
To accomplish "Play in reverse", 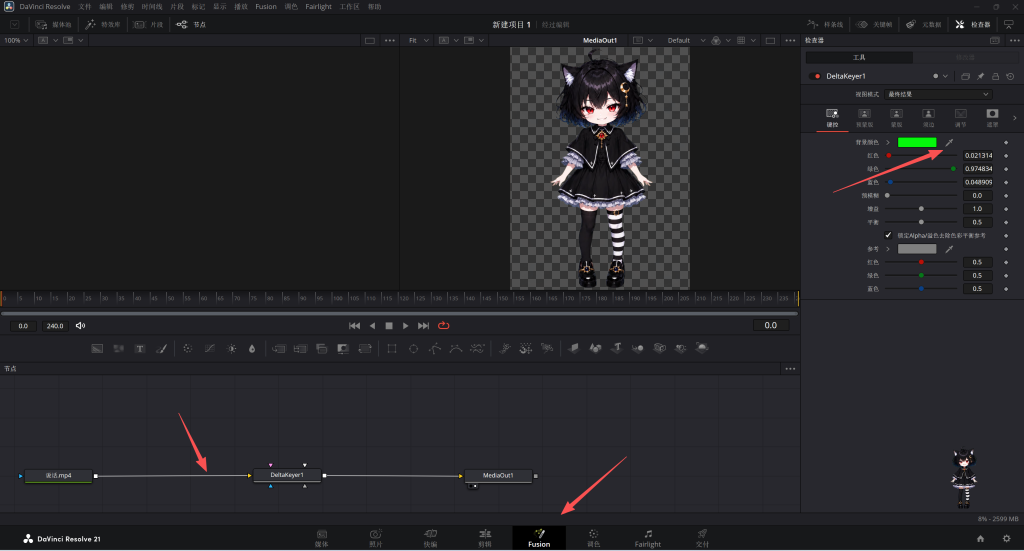I will (372, 326).
